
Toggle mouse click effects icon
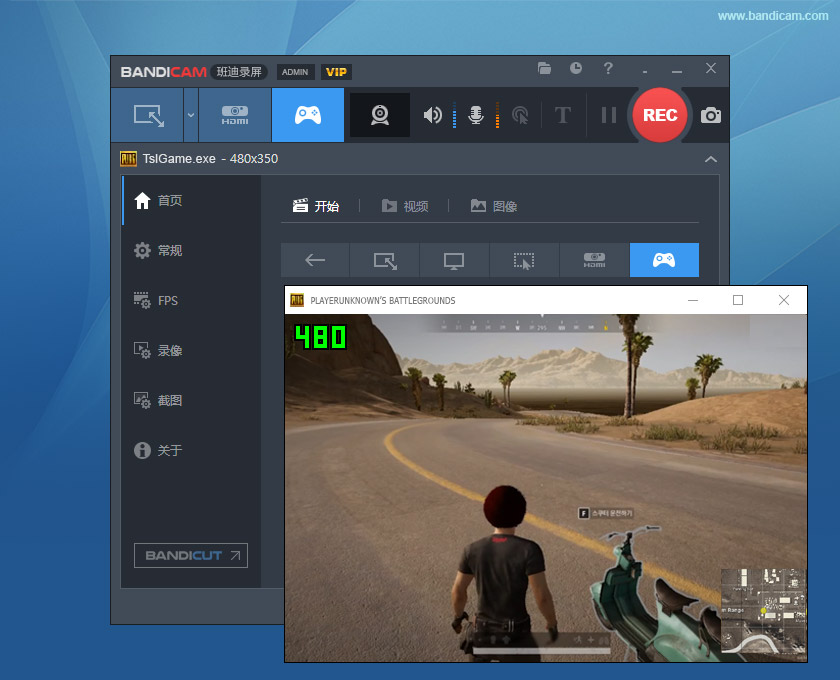coord(520,115)
